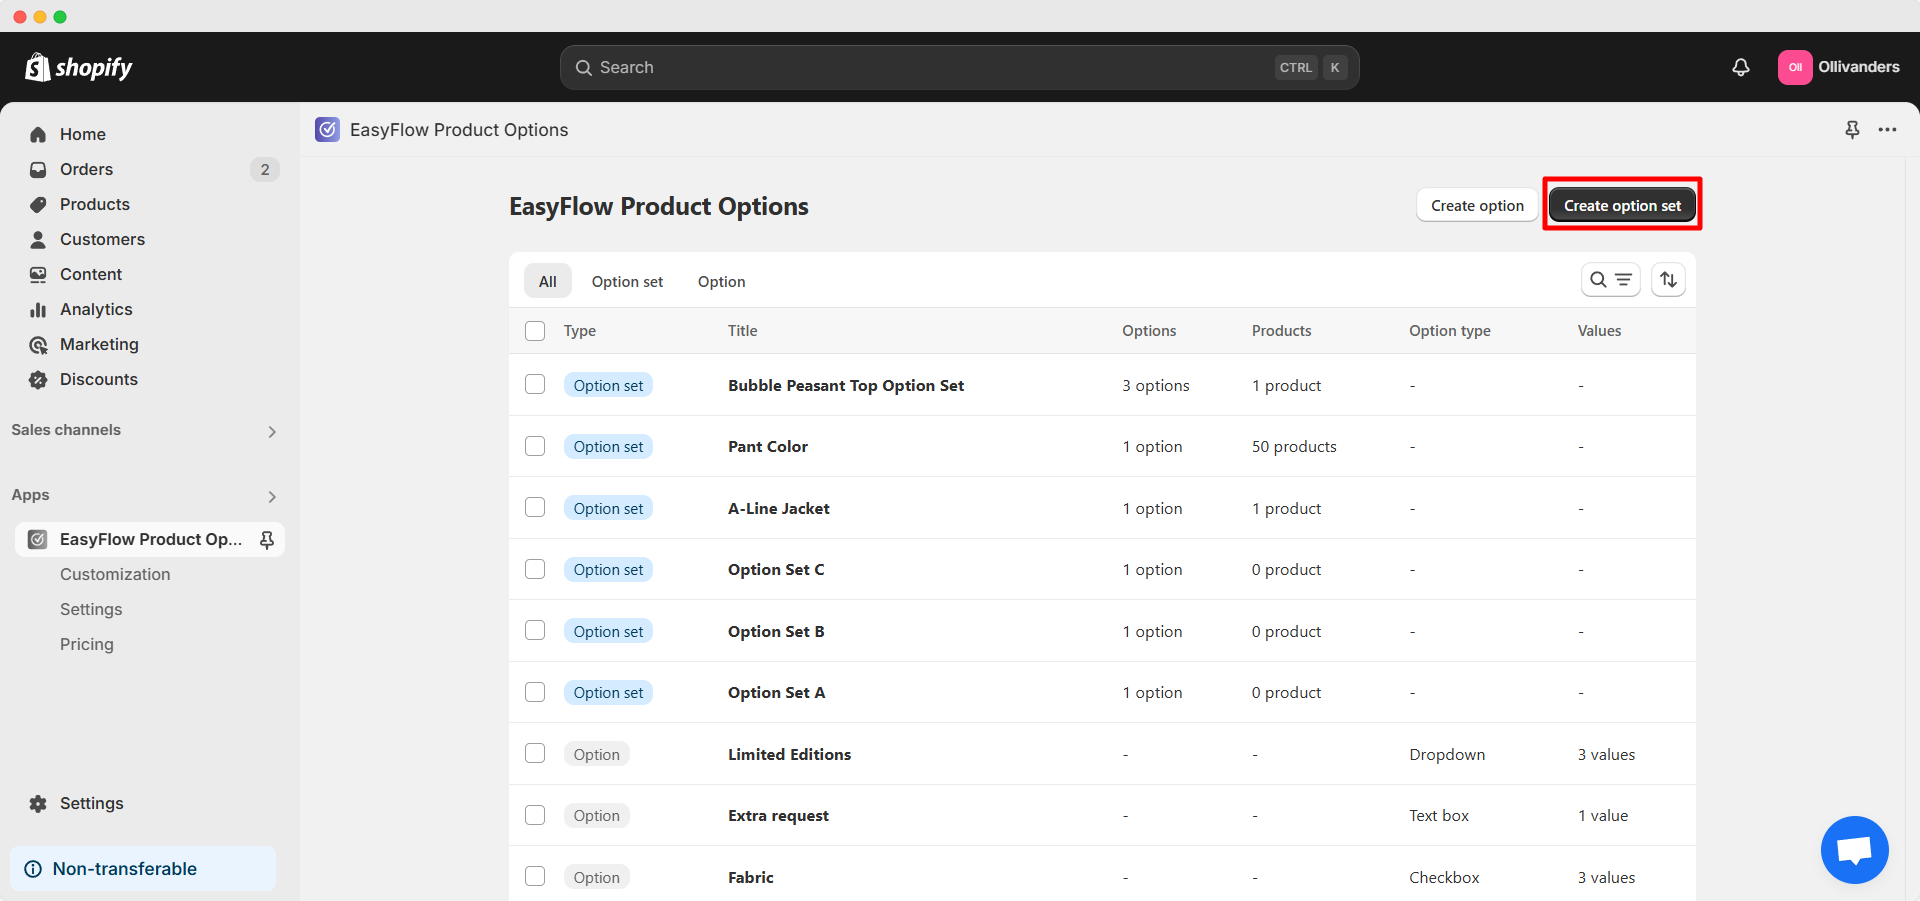Open Pricing submenu item
Screen dimensions: 1920x901
point(87,644)
